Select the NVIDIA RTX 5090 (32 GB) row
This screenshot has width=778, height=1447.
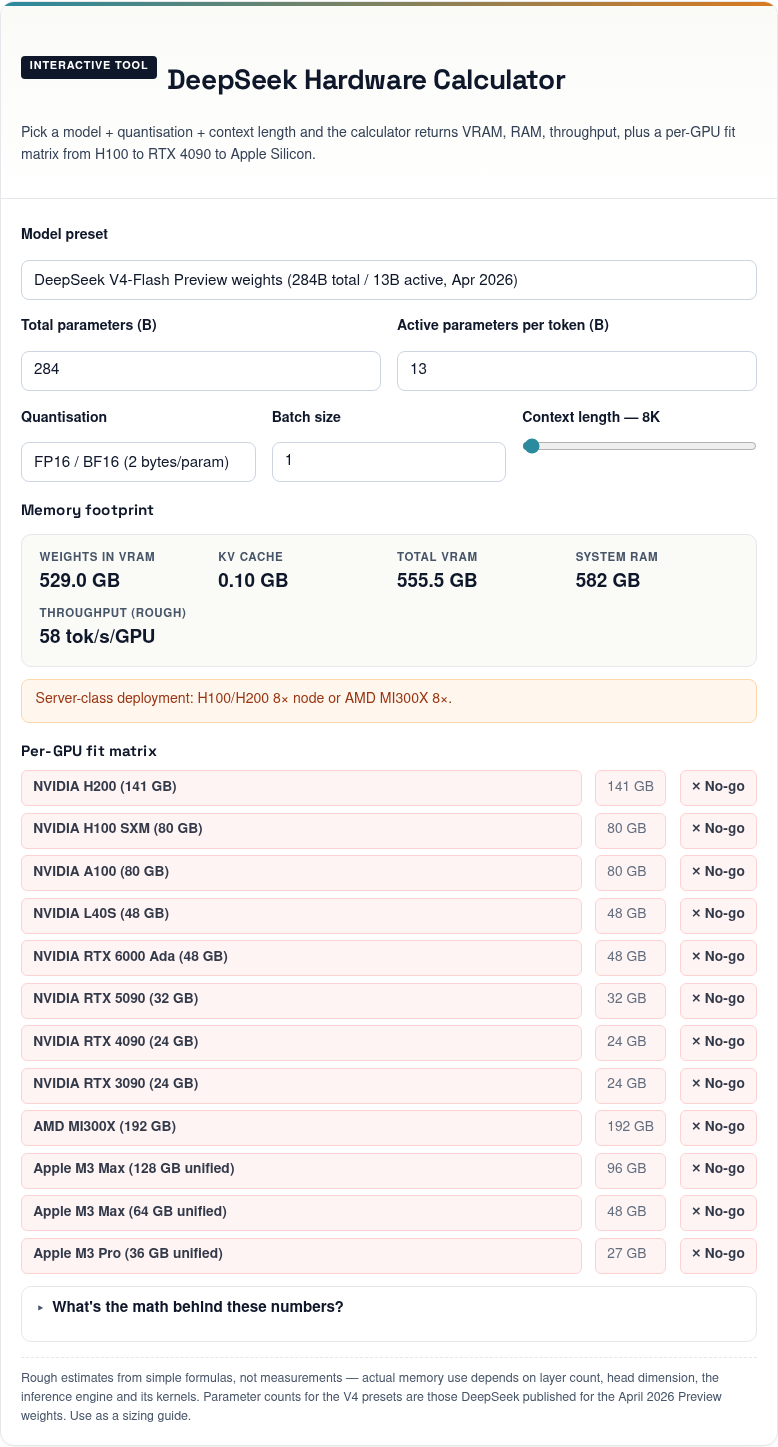pyautogui.click(x=301, y=1000)
